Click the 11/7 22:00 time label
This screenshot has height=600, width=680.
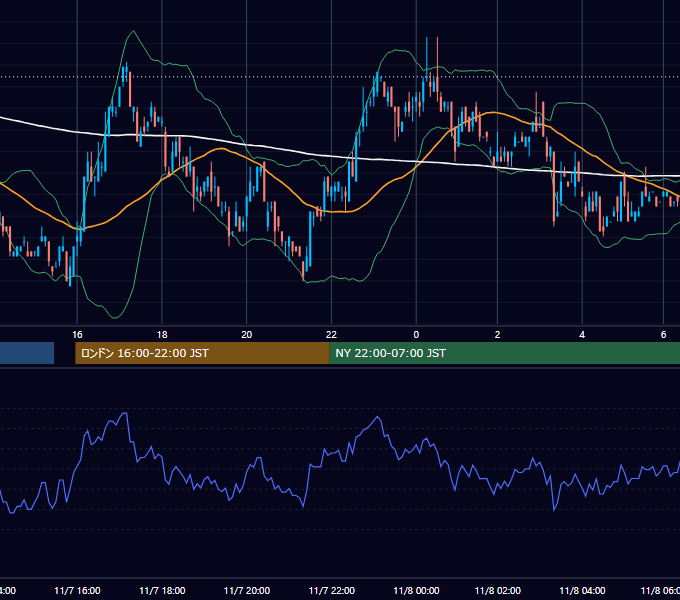pos(332,590)
